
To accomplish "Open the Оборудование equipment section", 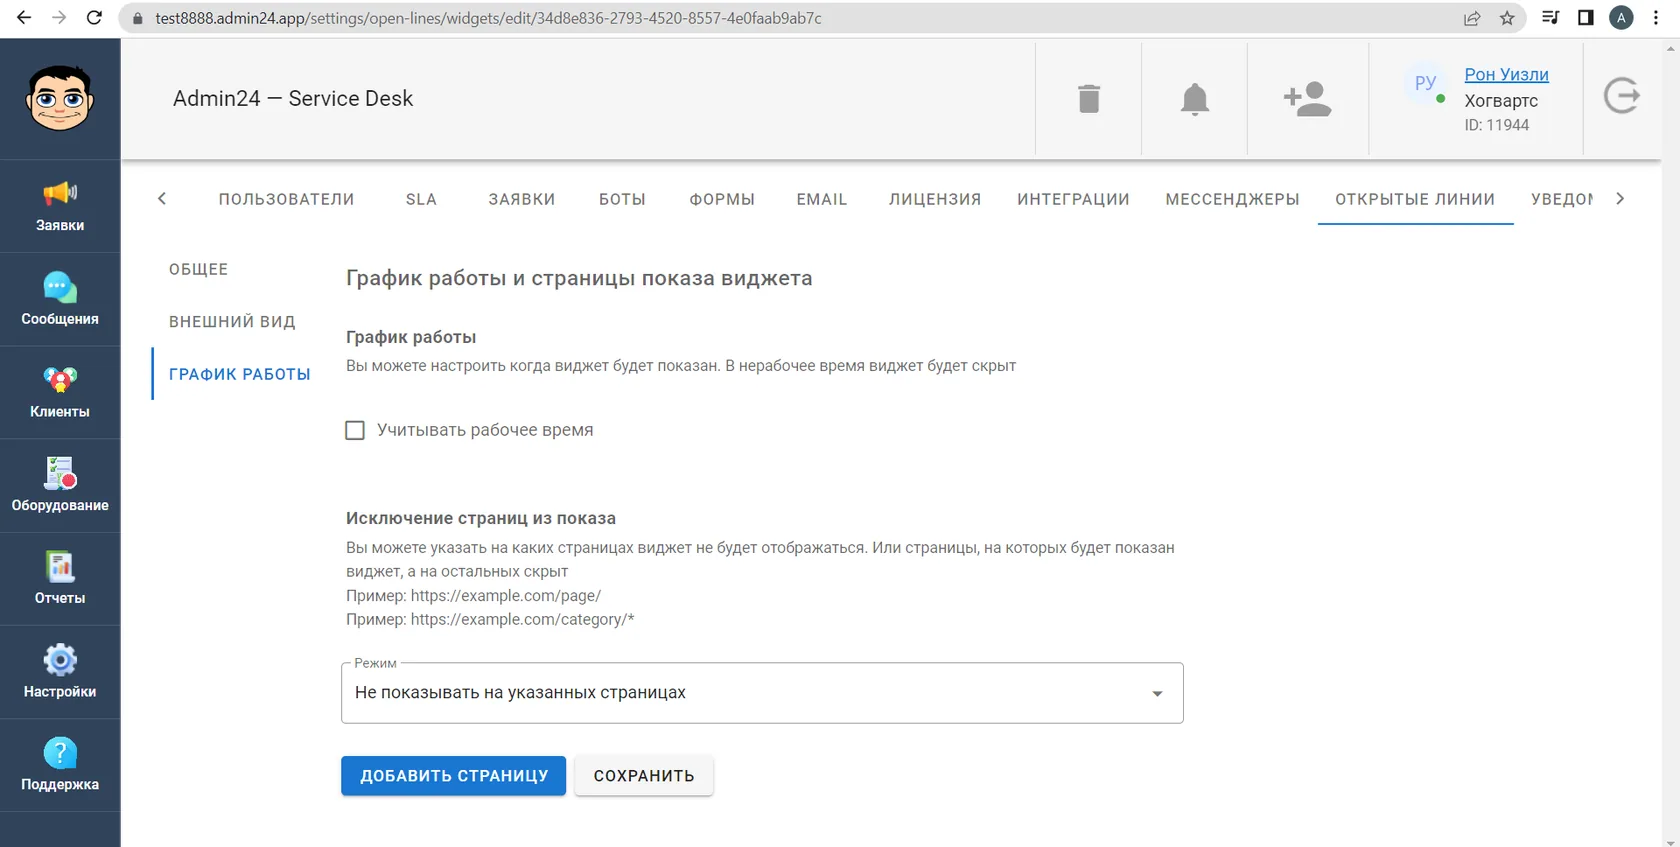I will 60,486.
